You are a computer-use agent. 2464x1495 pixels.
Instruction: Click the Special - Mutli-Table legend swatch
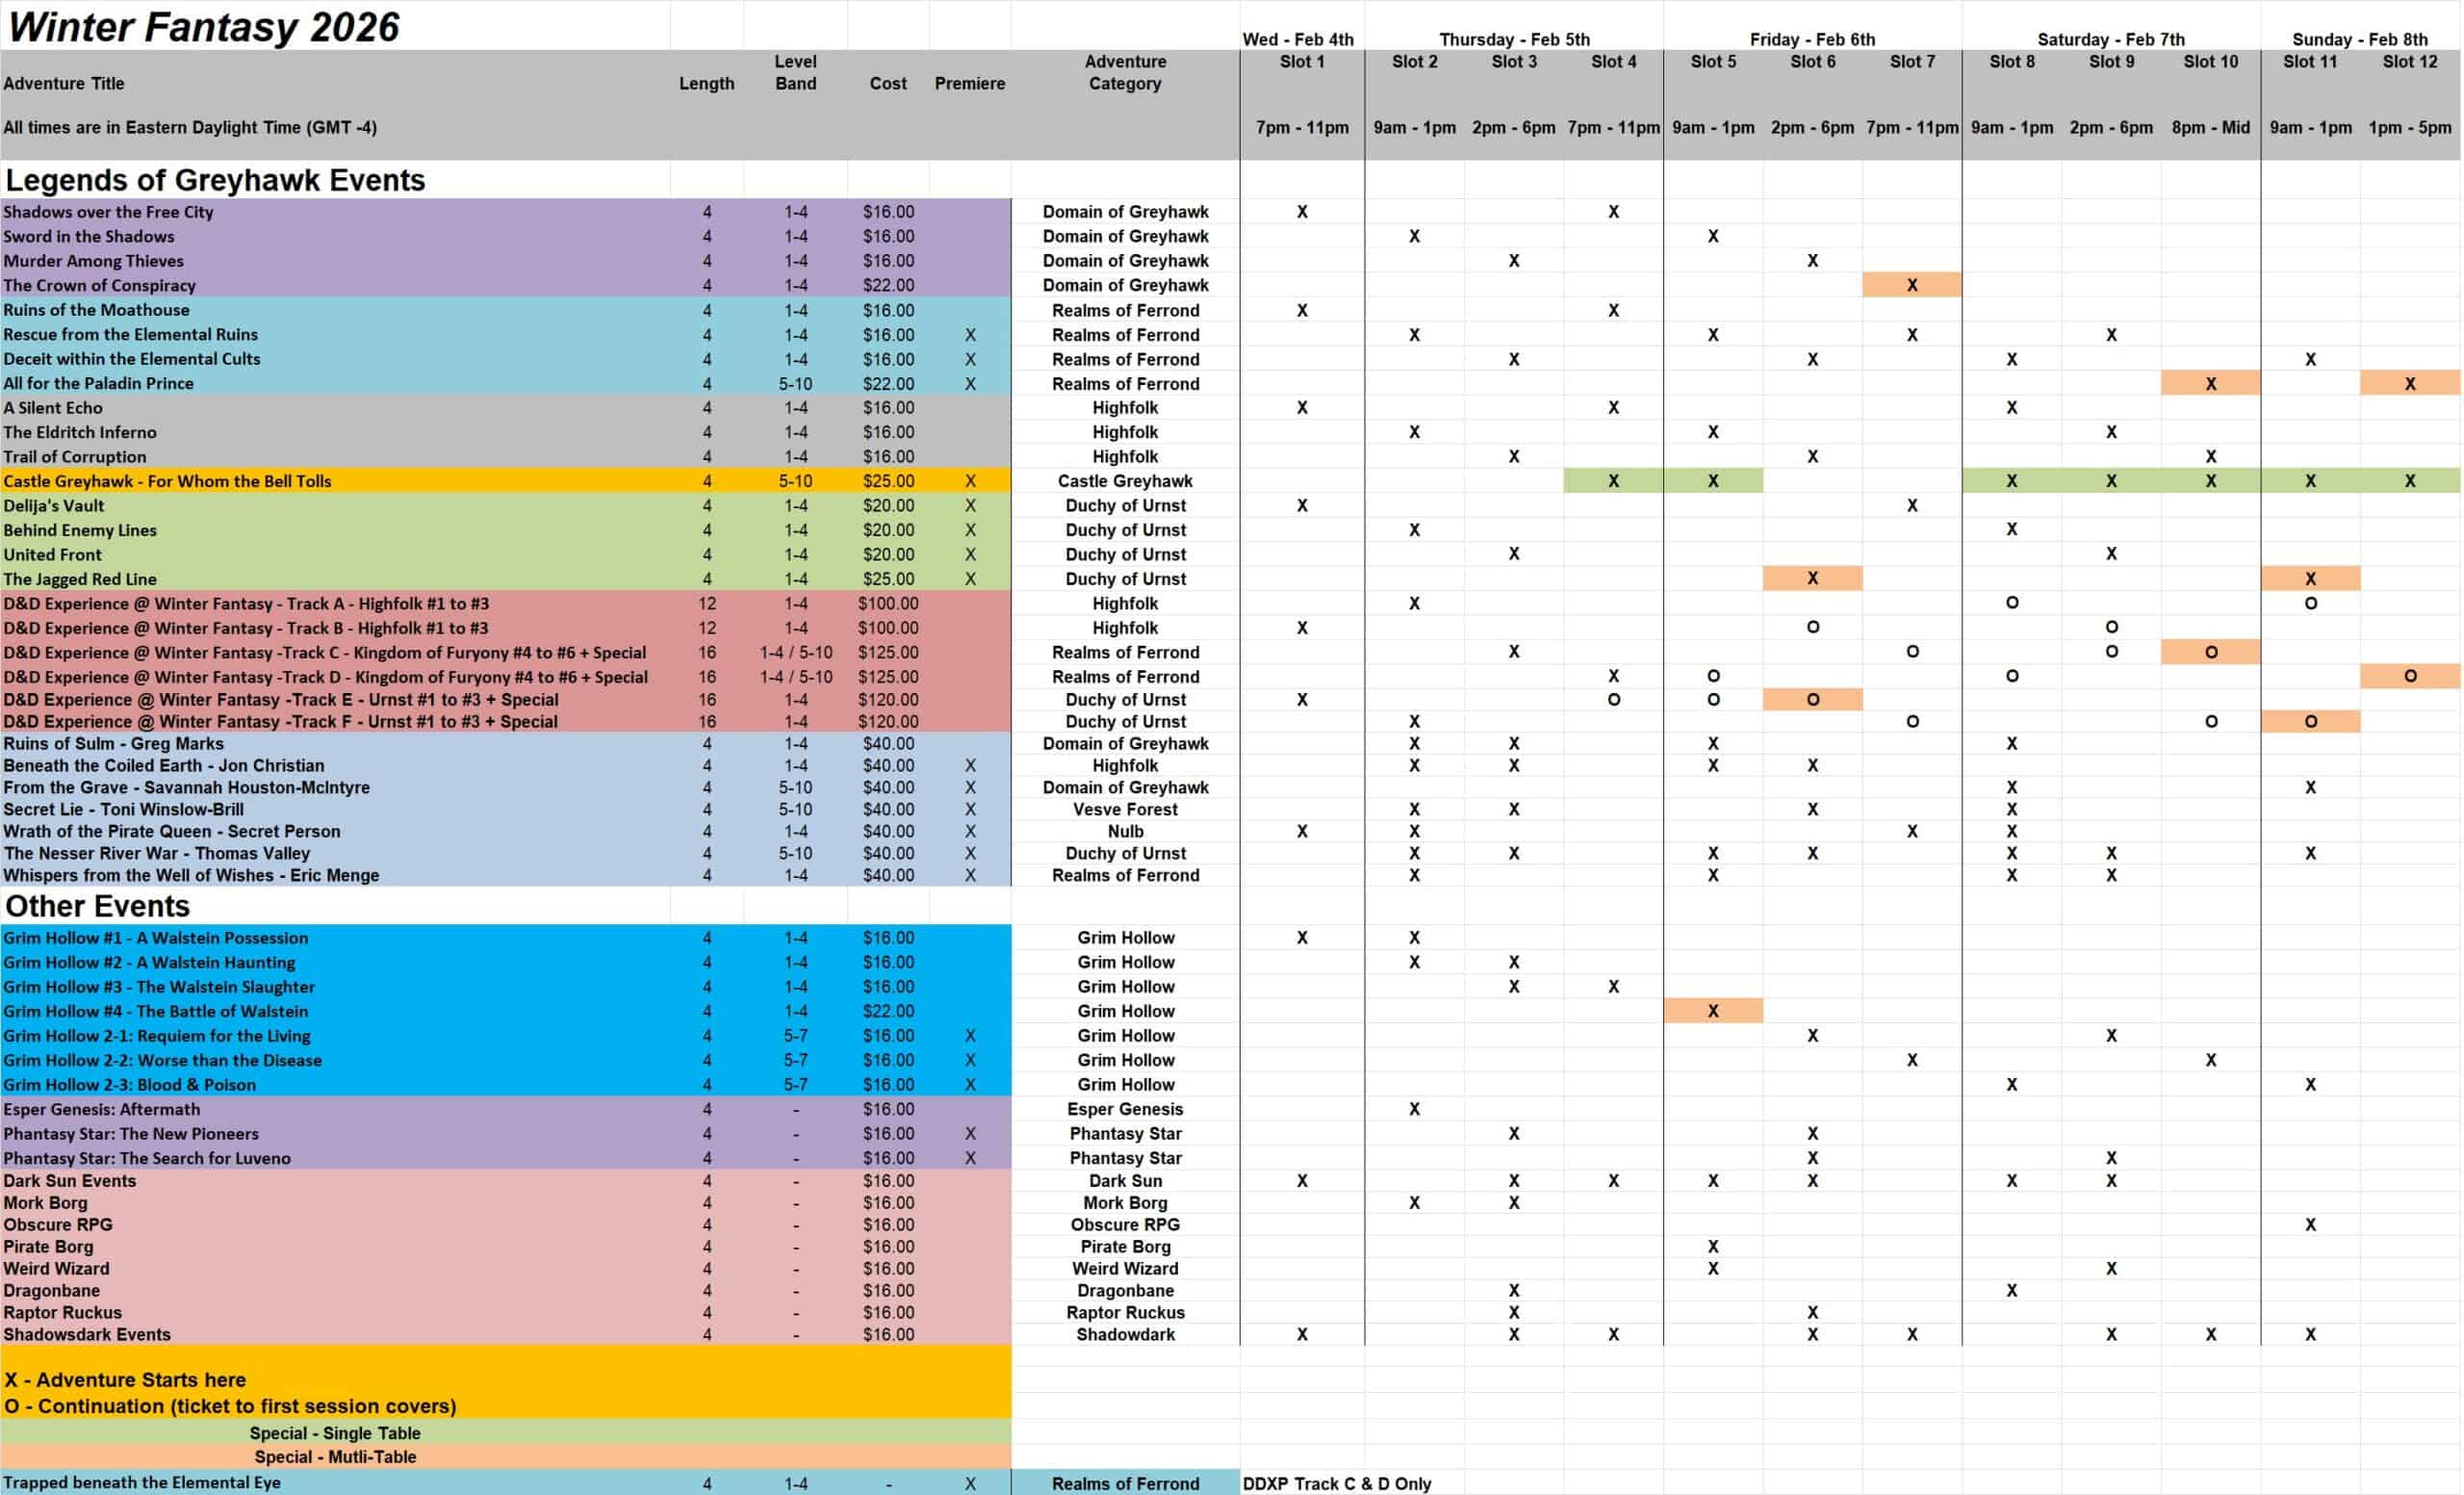(x=335, y=1457)
